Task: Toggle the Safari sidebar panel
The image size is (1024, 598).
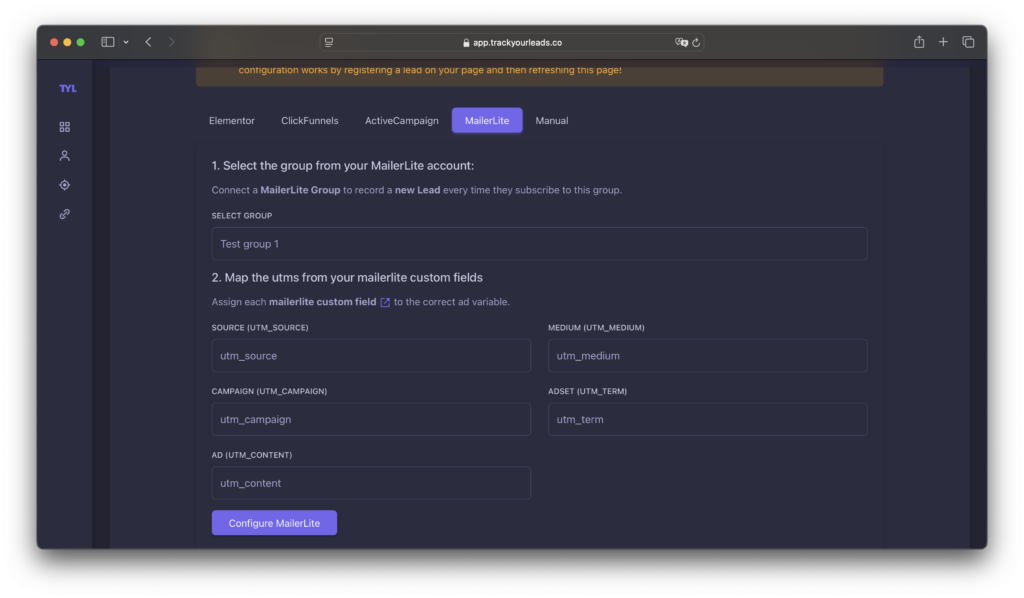Action: click(108, 42)
